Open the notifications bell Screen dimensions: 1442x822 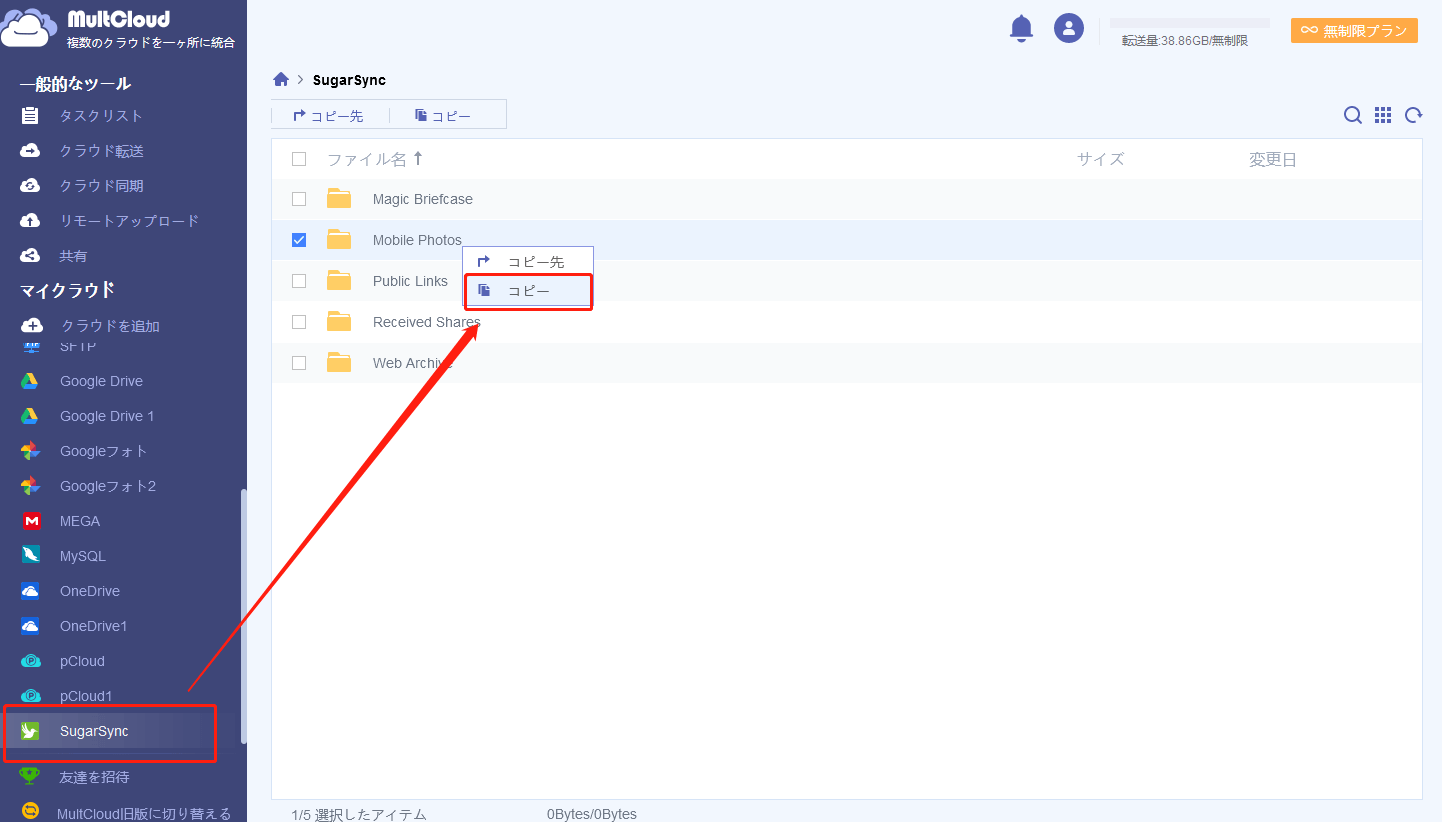pyautogui.click(x=1021, y=29)
